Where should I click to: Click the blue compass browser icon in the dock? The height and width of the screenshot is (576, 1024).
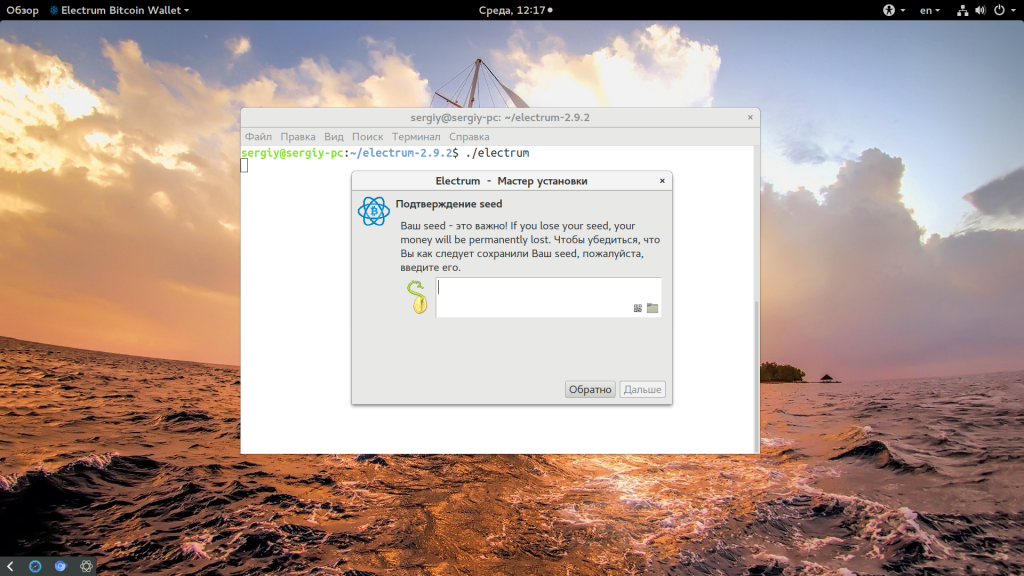click(35, 566)
